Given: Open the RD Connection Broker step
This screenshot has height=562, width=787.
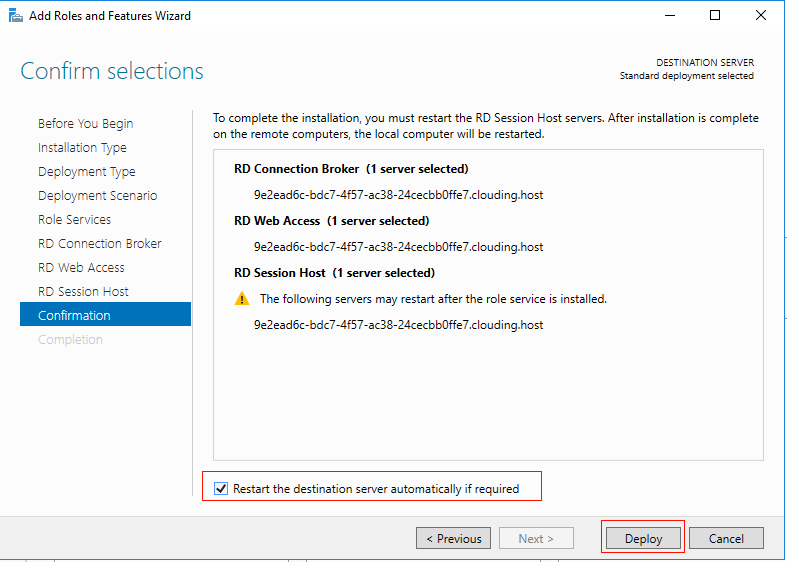Looking at the screenshot, I should click(x=99, y=243).
